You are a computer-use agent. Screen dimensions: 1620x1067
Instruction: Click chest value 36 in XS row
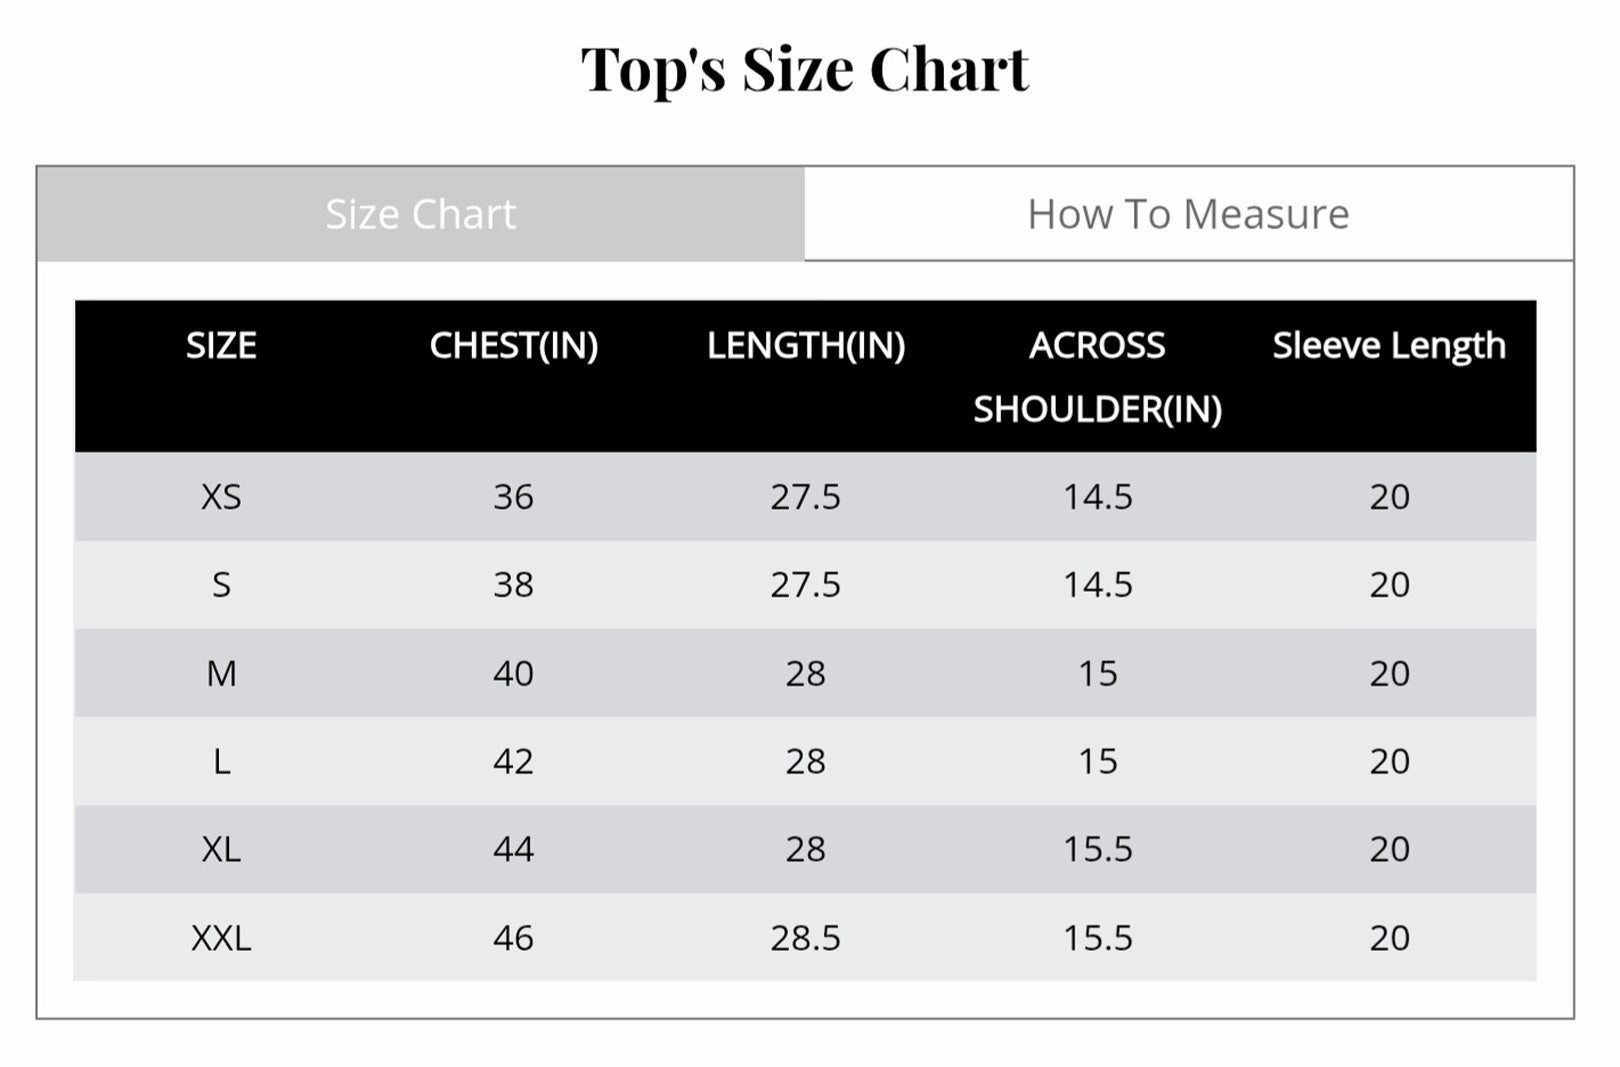(x=513, y=497)
